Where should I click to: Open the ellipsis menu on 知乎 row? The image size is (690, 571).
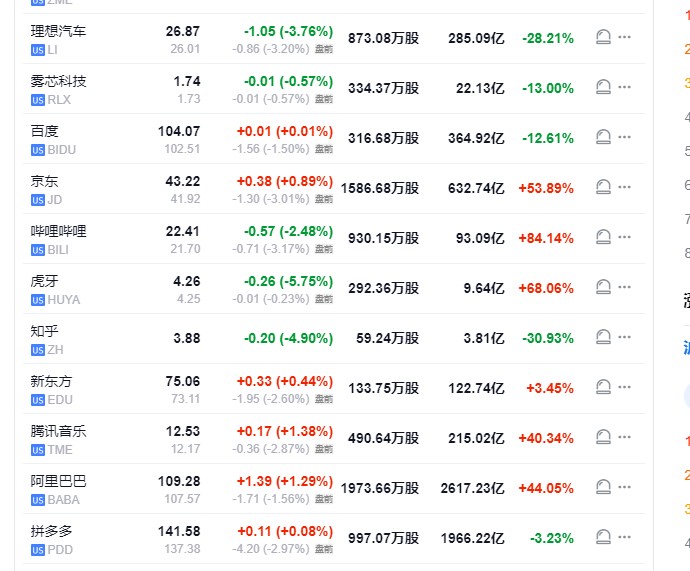point(625,338)
